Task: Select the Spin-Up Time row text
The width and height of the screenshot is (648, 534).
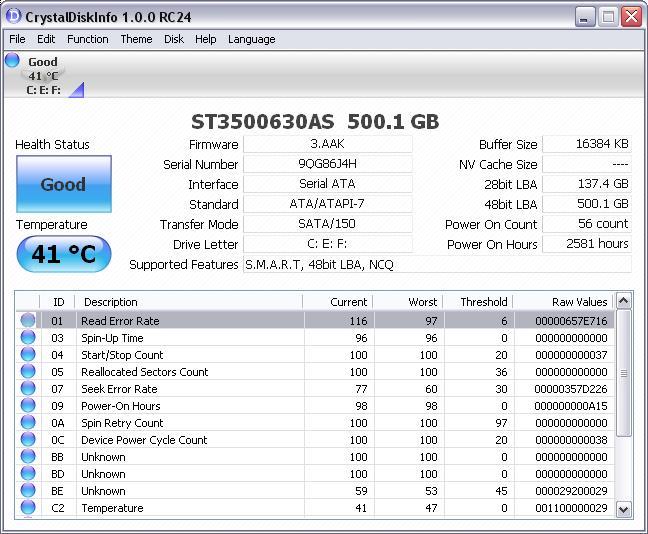Action: tap(112, 338)
